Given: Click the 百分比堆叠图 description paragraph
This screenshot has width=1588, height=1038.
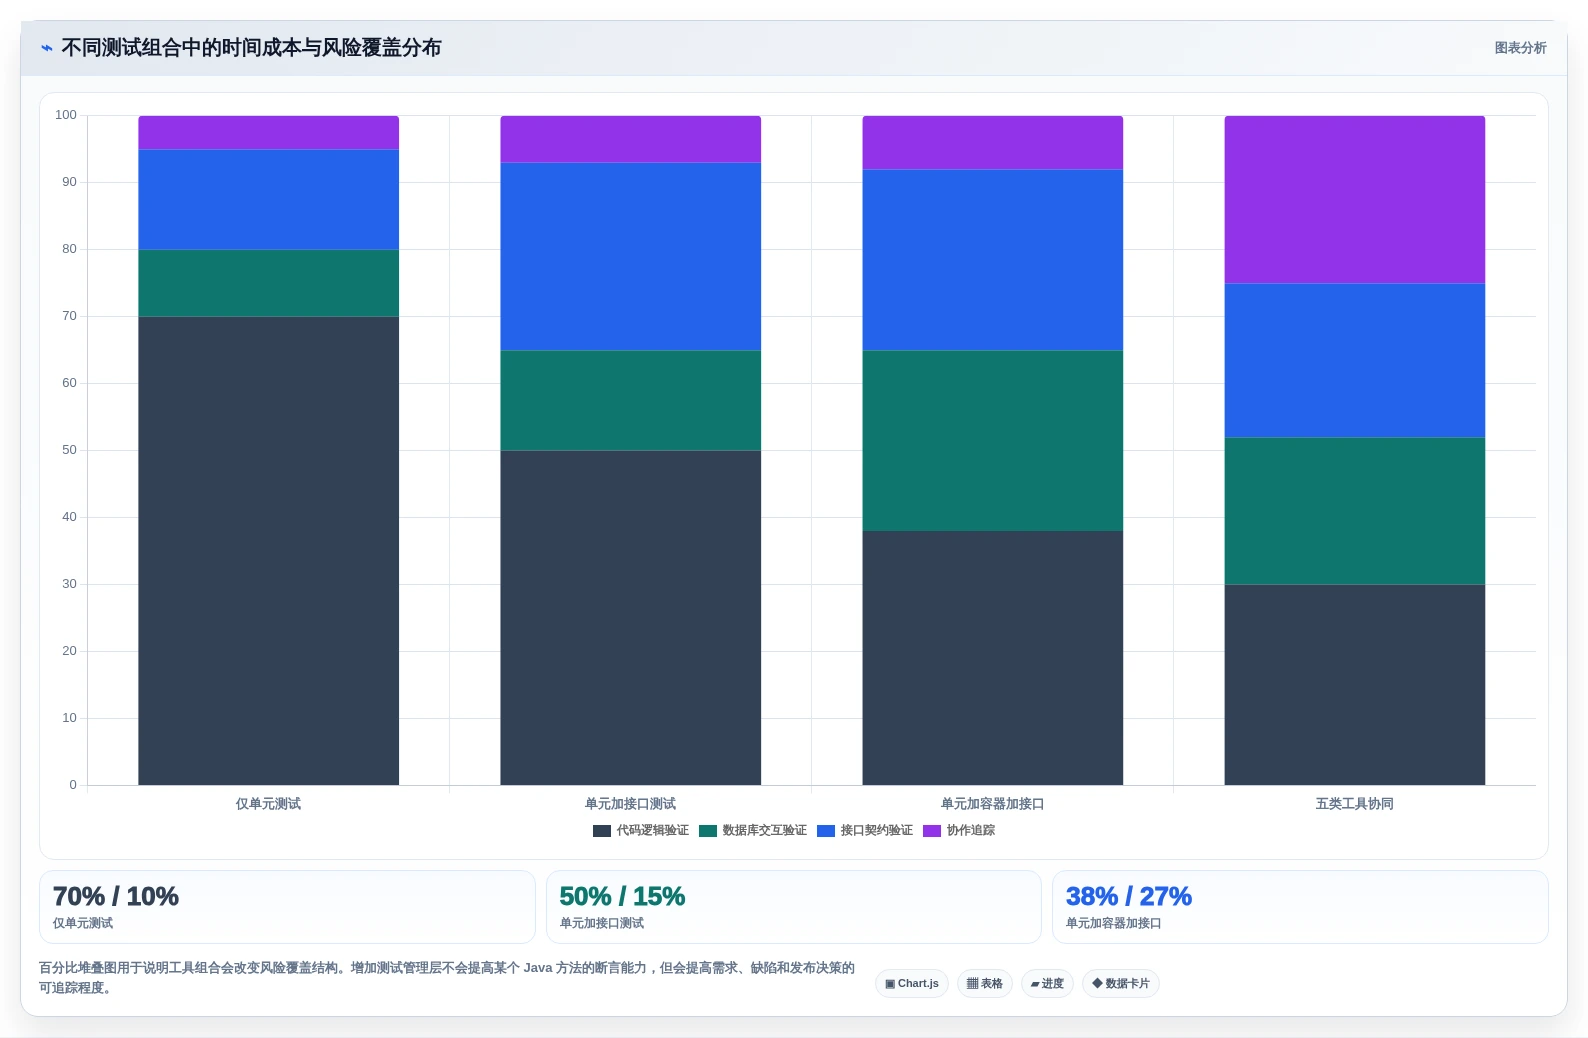Looking at the screenshot, I should (x=447, y=978).
